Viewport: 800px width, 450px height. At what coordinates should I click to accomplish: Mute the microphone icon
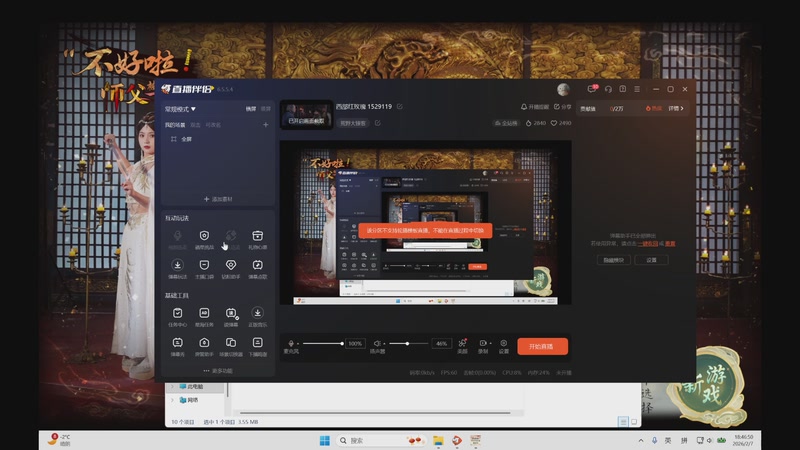291,343
